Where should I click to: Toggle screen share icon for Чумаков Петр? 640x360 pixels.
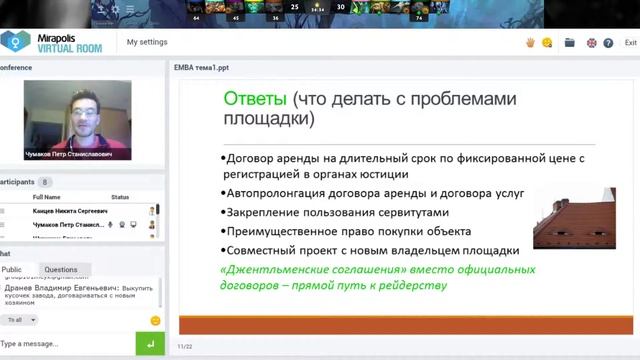(133, 224)
